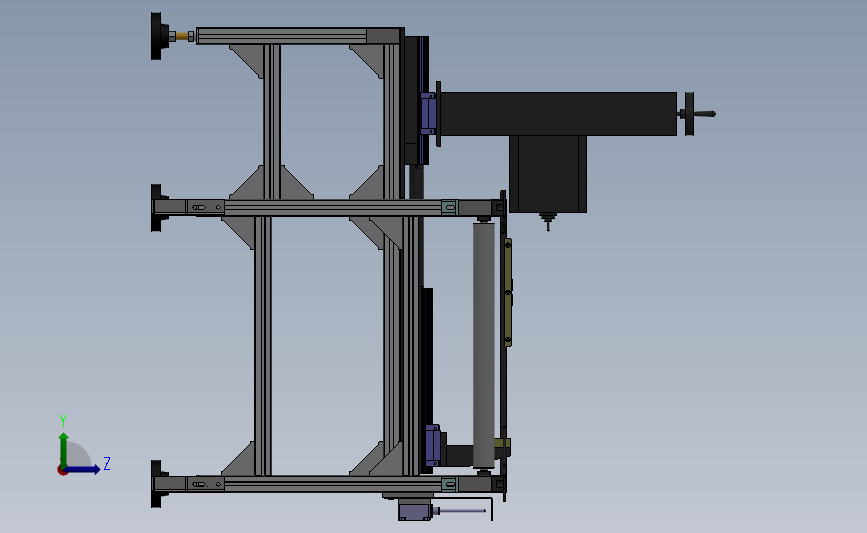Select the bottom-left black leveling foot

tap(158, 484)
